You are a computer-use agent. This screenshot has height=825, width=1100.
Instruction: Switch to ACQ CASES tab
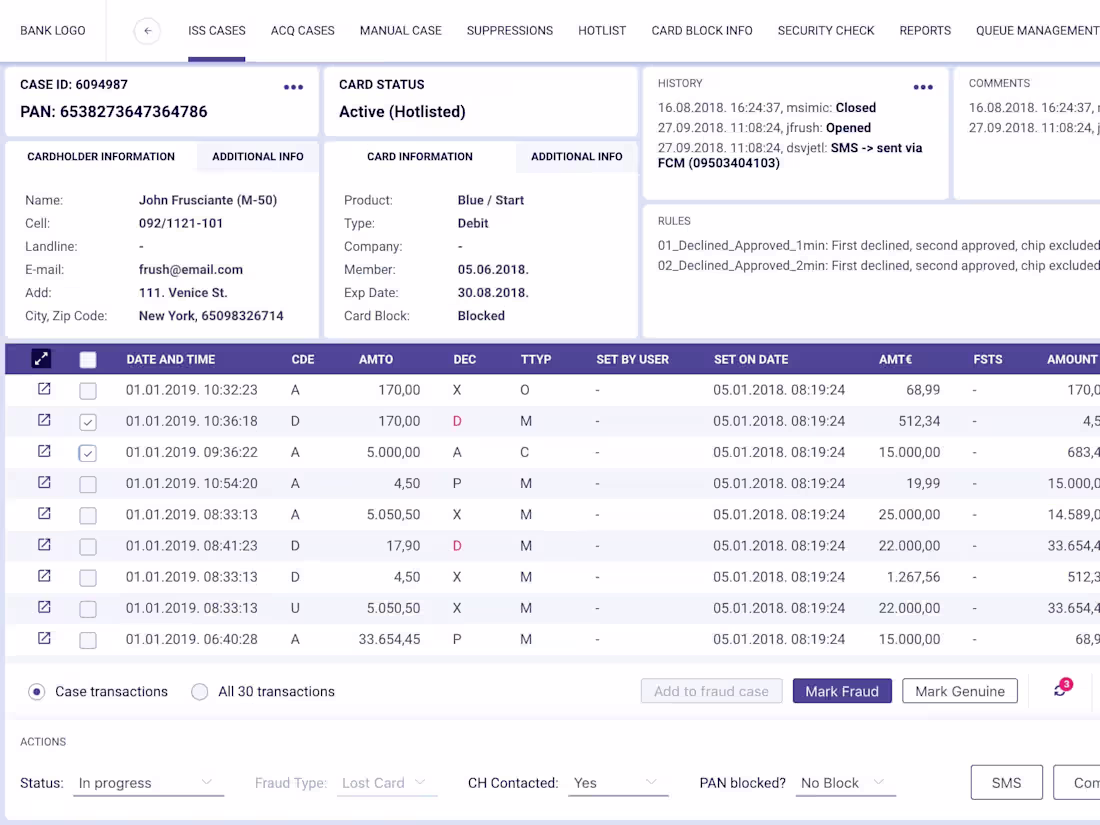click(302, 31)
